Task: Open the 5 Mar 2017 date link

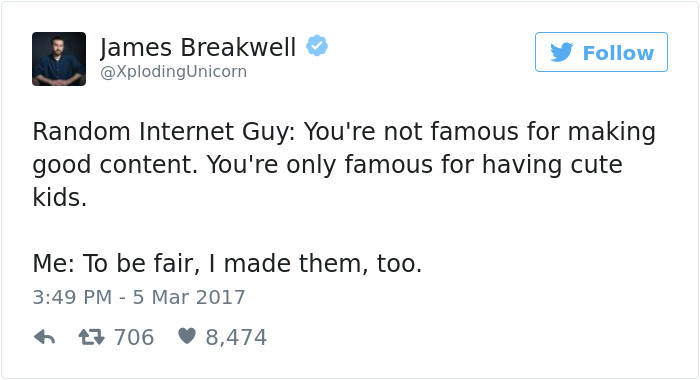Action: (189, 297)
